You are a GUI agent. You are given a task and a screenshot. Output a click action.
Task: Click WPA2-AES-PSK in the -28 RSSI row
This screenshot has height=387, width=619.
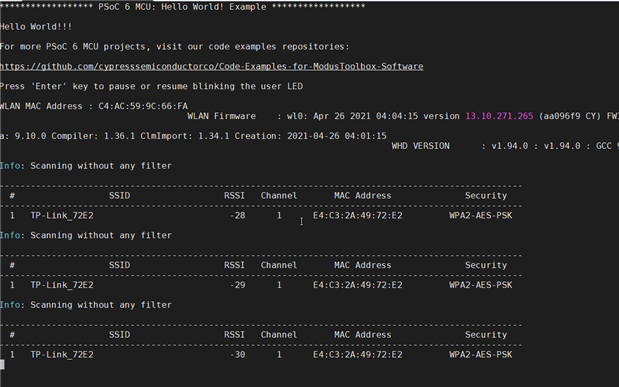481,216
